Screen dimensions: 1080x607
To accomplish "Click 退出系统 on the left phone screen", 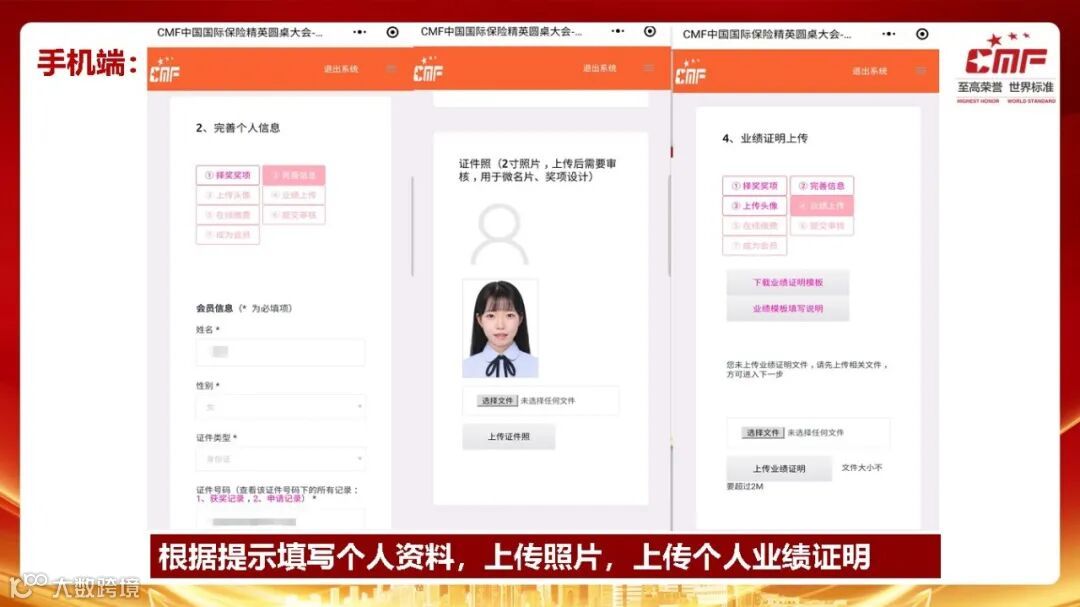I will [341, 69].
